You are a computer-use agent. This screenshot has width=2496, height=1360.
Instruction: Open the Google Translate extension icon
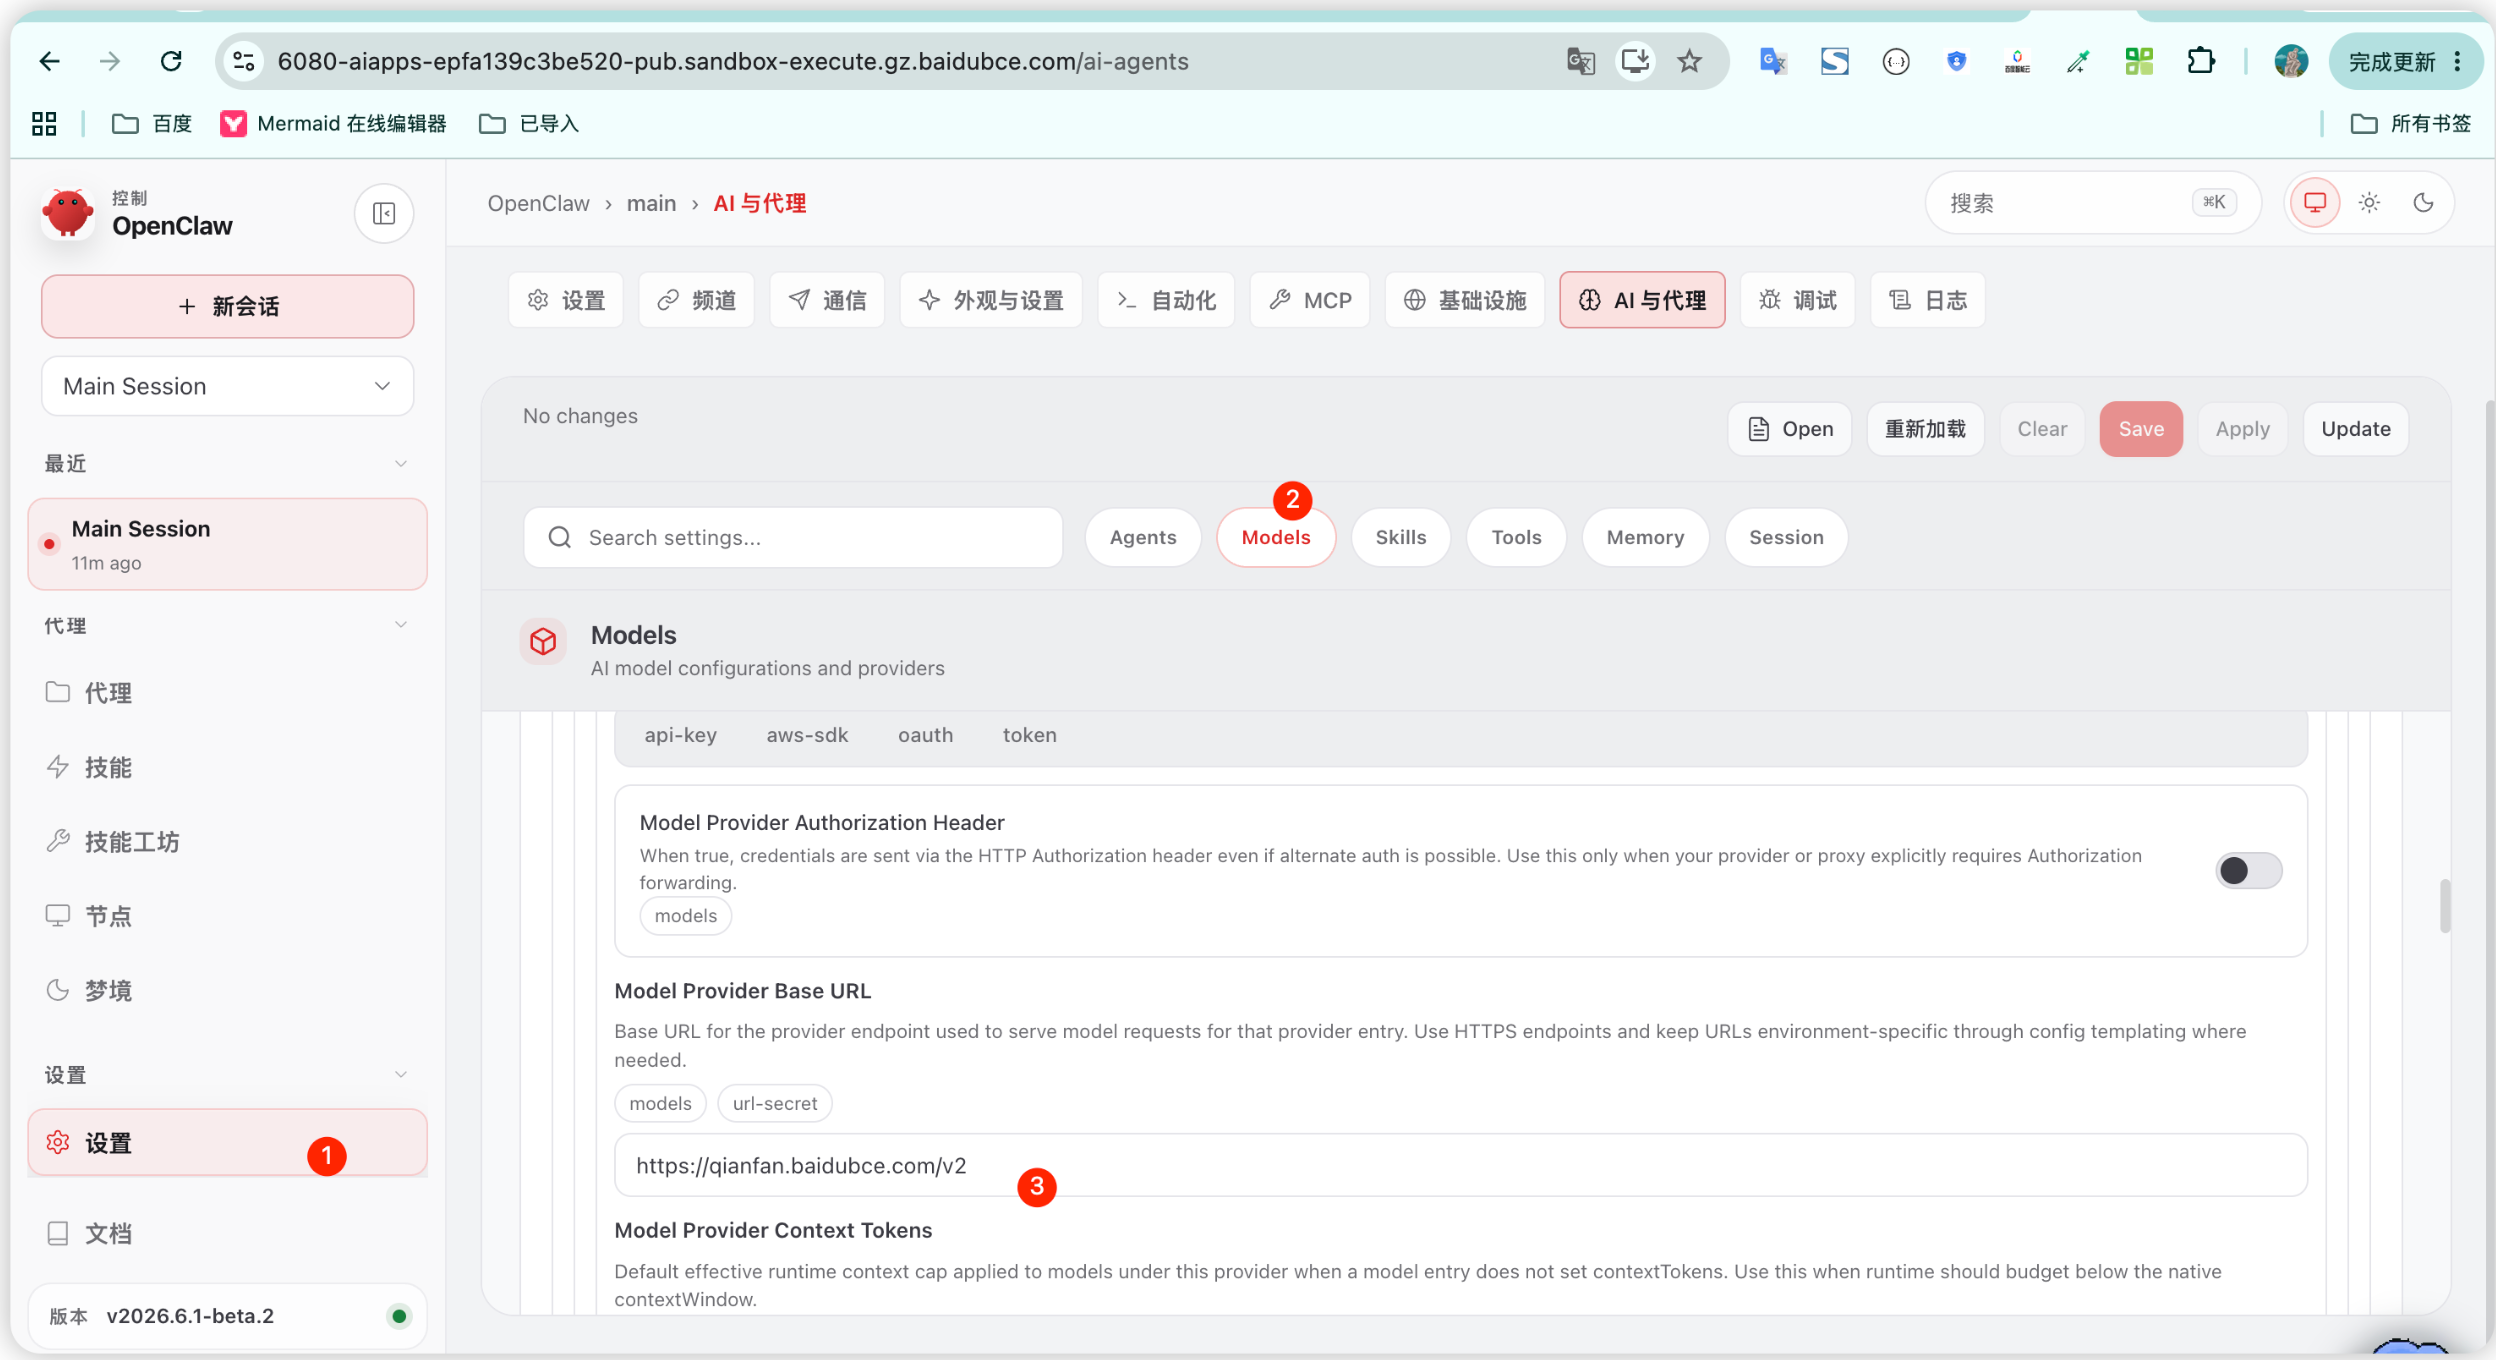coord(1773,62)
